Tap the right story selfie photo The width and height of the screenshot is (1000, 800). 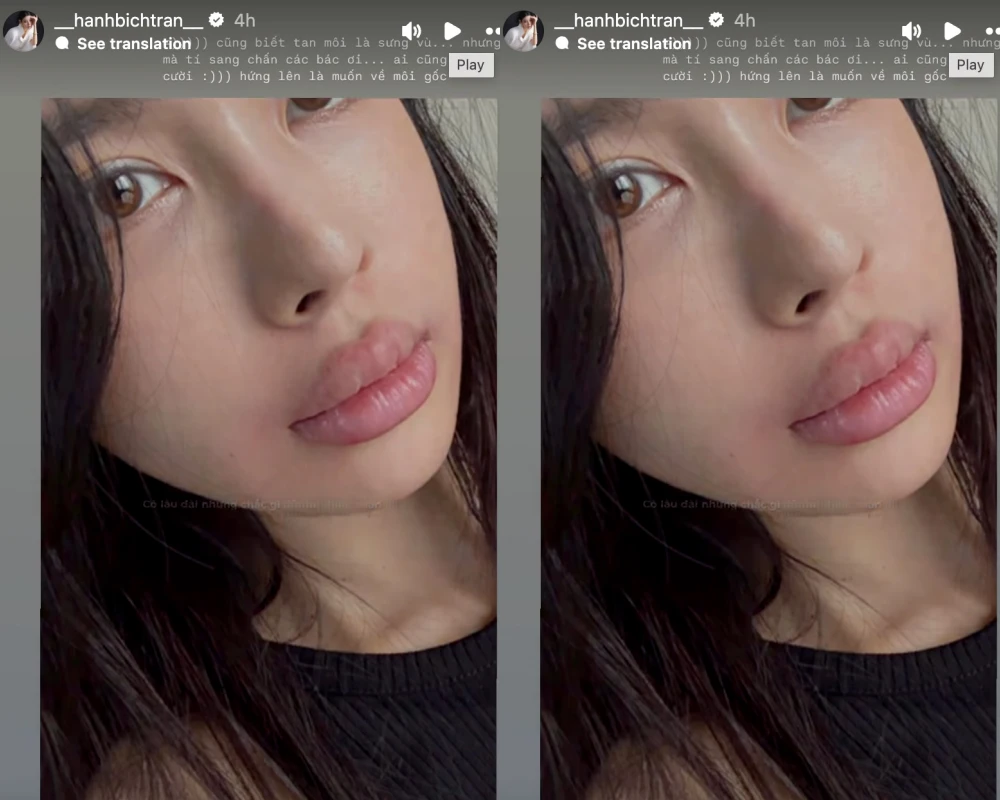(x=768, y=450)
